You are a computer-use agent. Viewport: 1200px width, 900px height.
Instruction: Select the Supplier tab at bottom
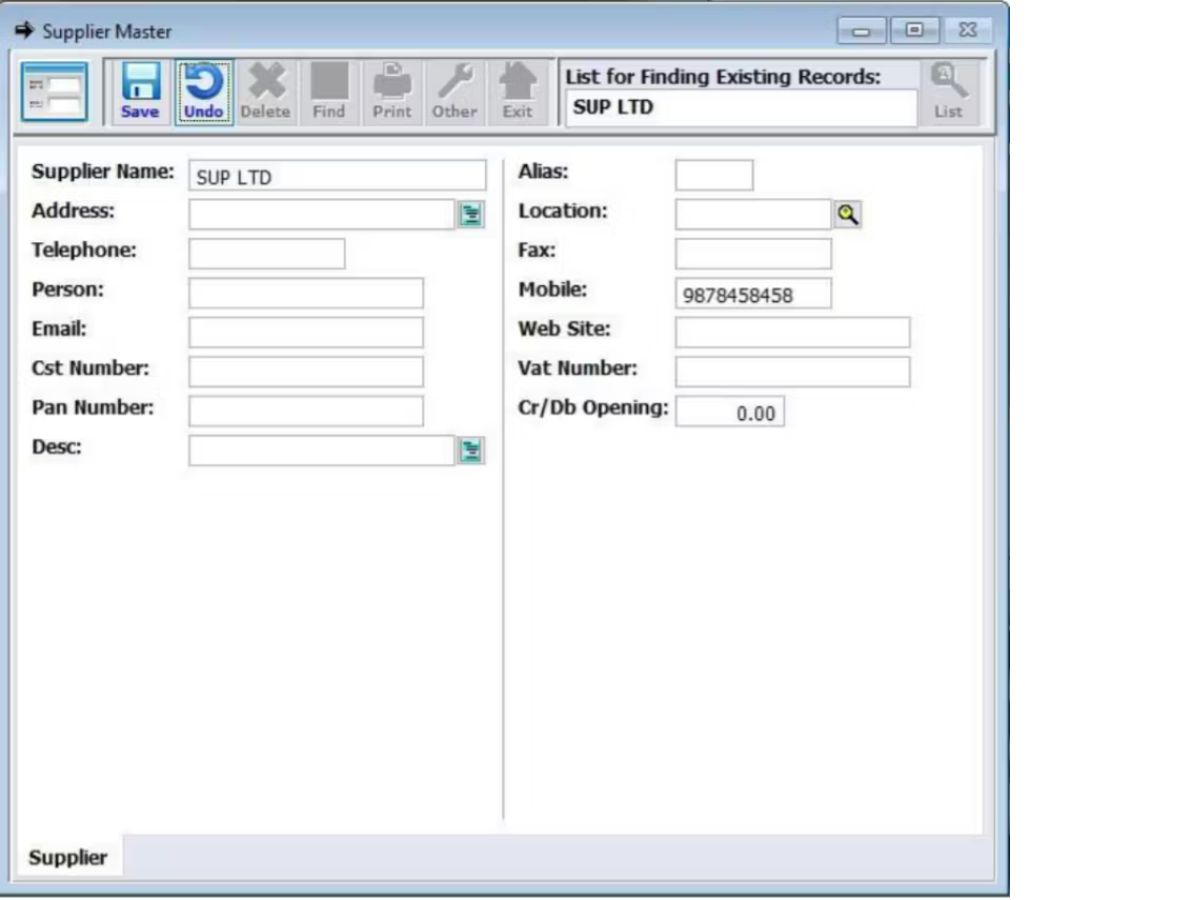pyautogui.click(x=68, y=857)
